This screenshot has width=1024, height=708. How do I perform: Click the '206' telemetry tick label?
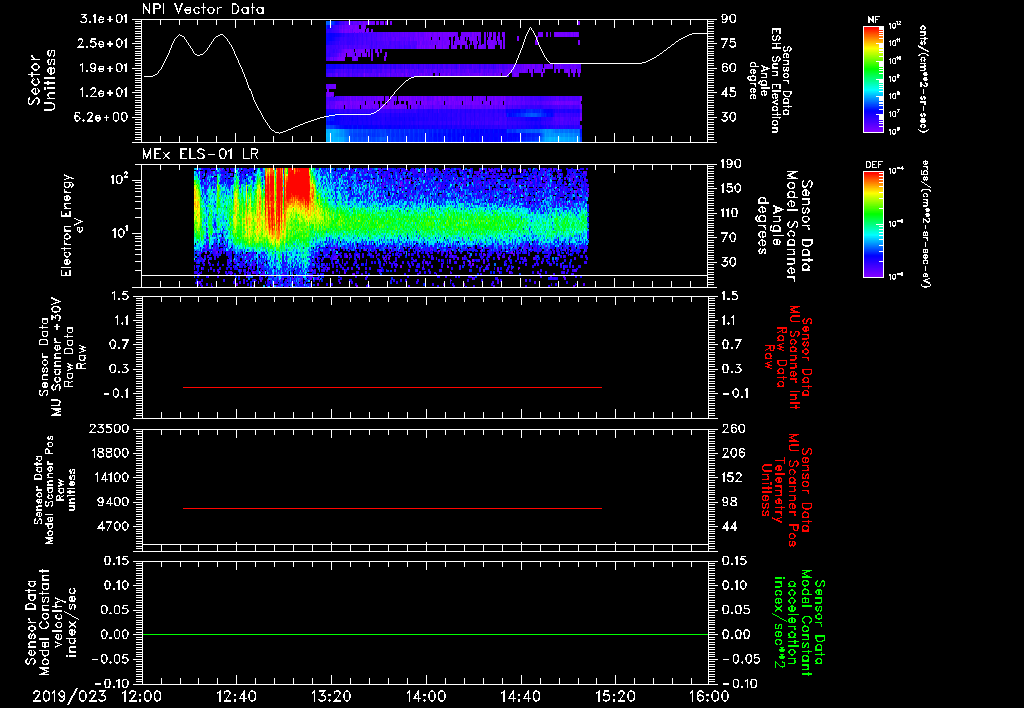[732, 453]
